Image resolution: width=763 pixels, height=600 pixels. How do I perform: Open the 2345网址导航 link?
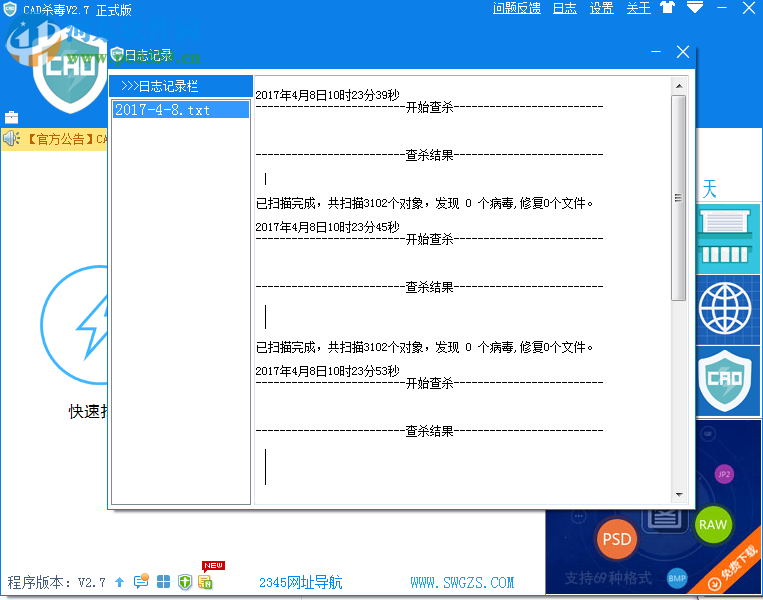[301, 582]
